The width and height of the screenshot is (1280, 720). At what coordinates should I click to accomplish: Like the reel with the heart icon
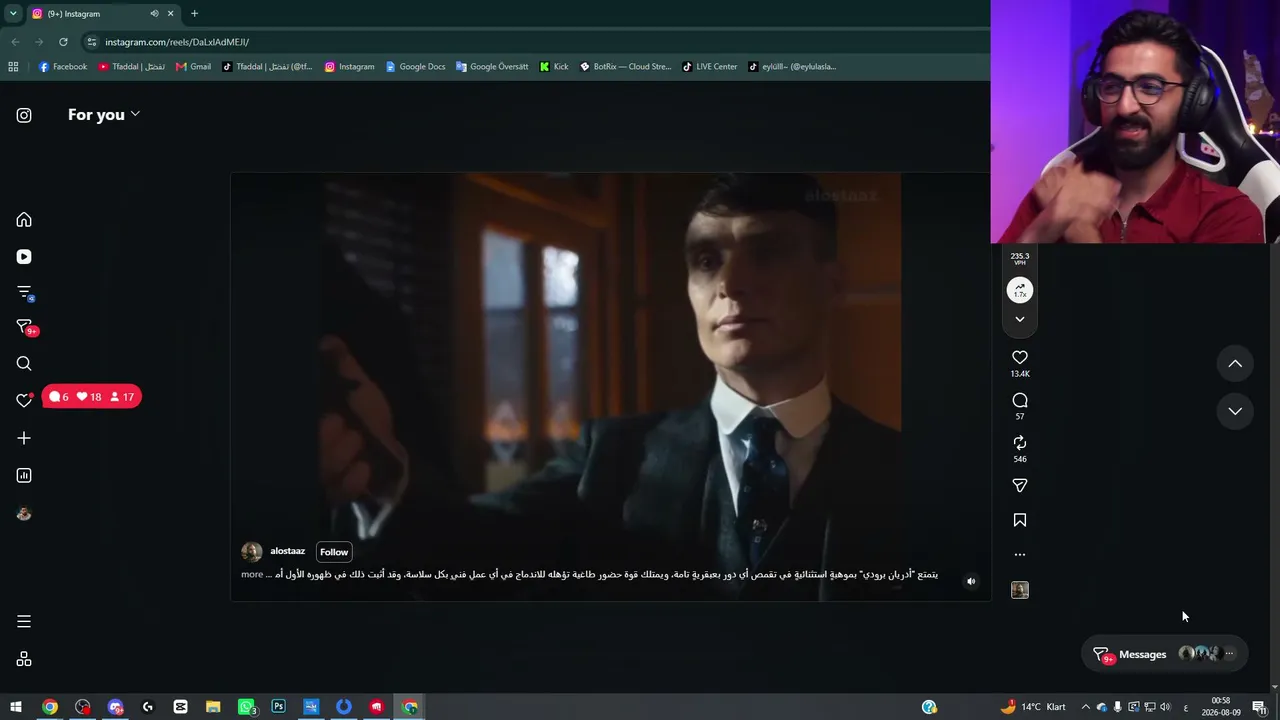(x=1020, y=357)
